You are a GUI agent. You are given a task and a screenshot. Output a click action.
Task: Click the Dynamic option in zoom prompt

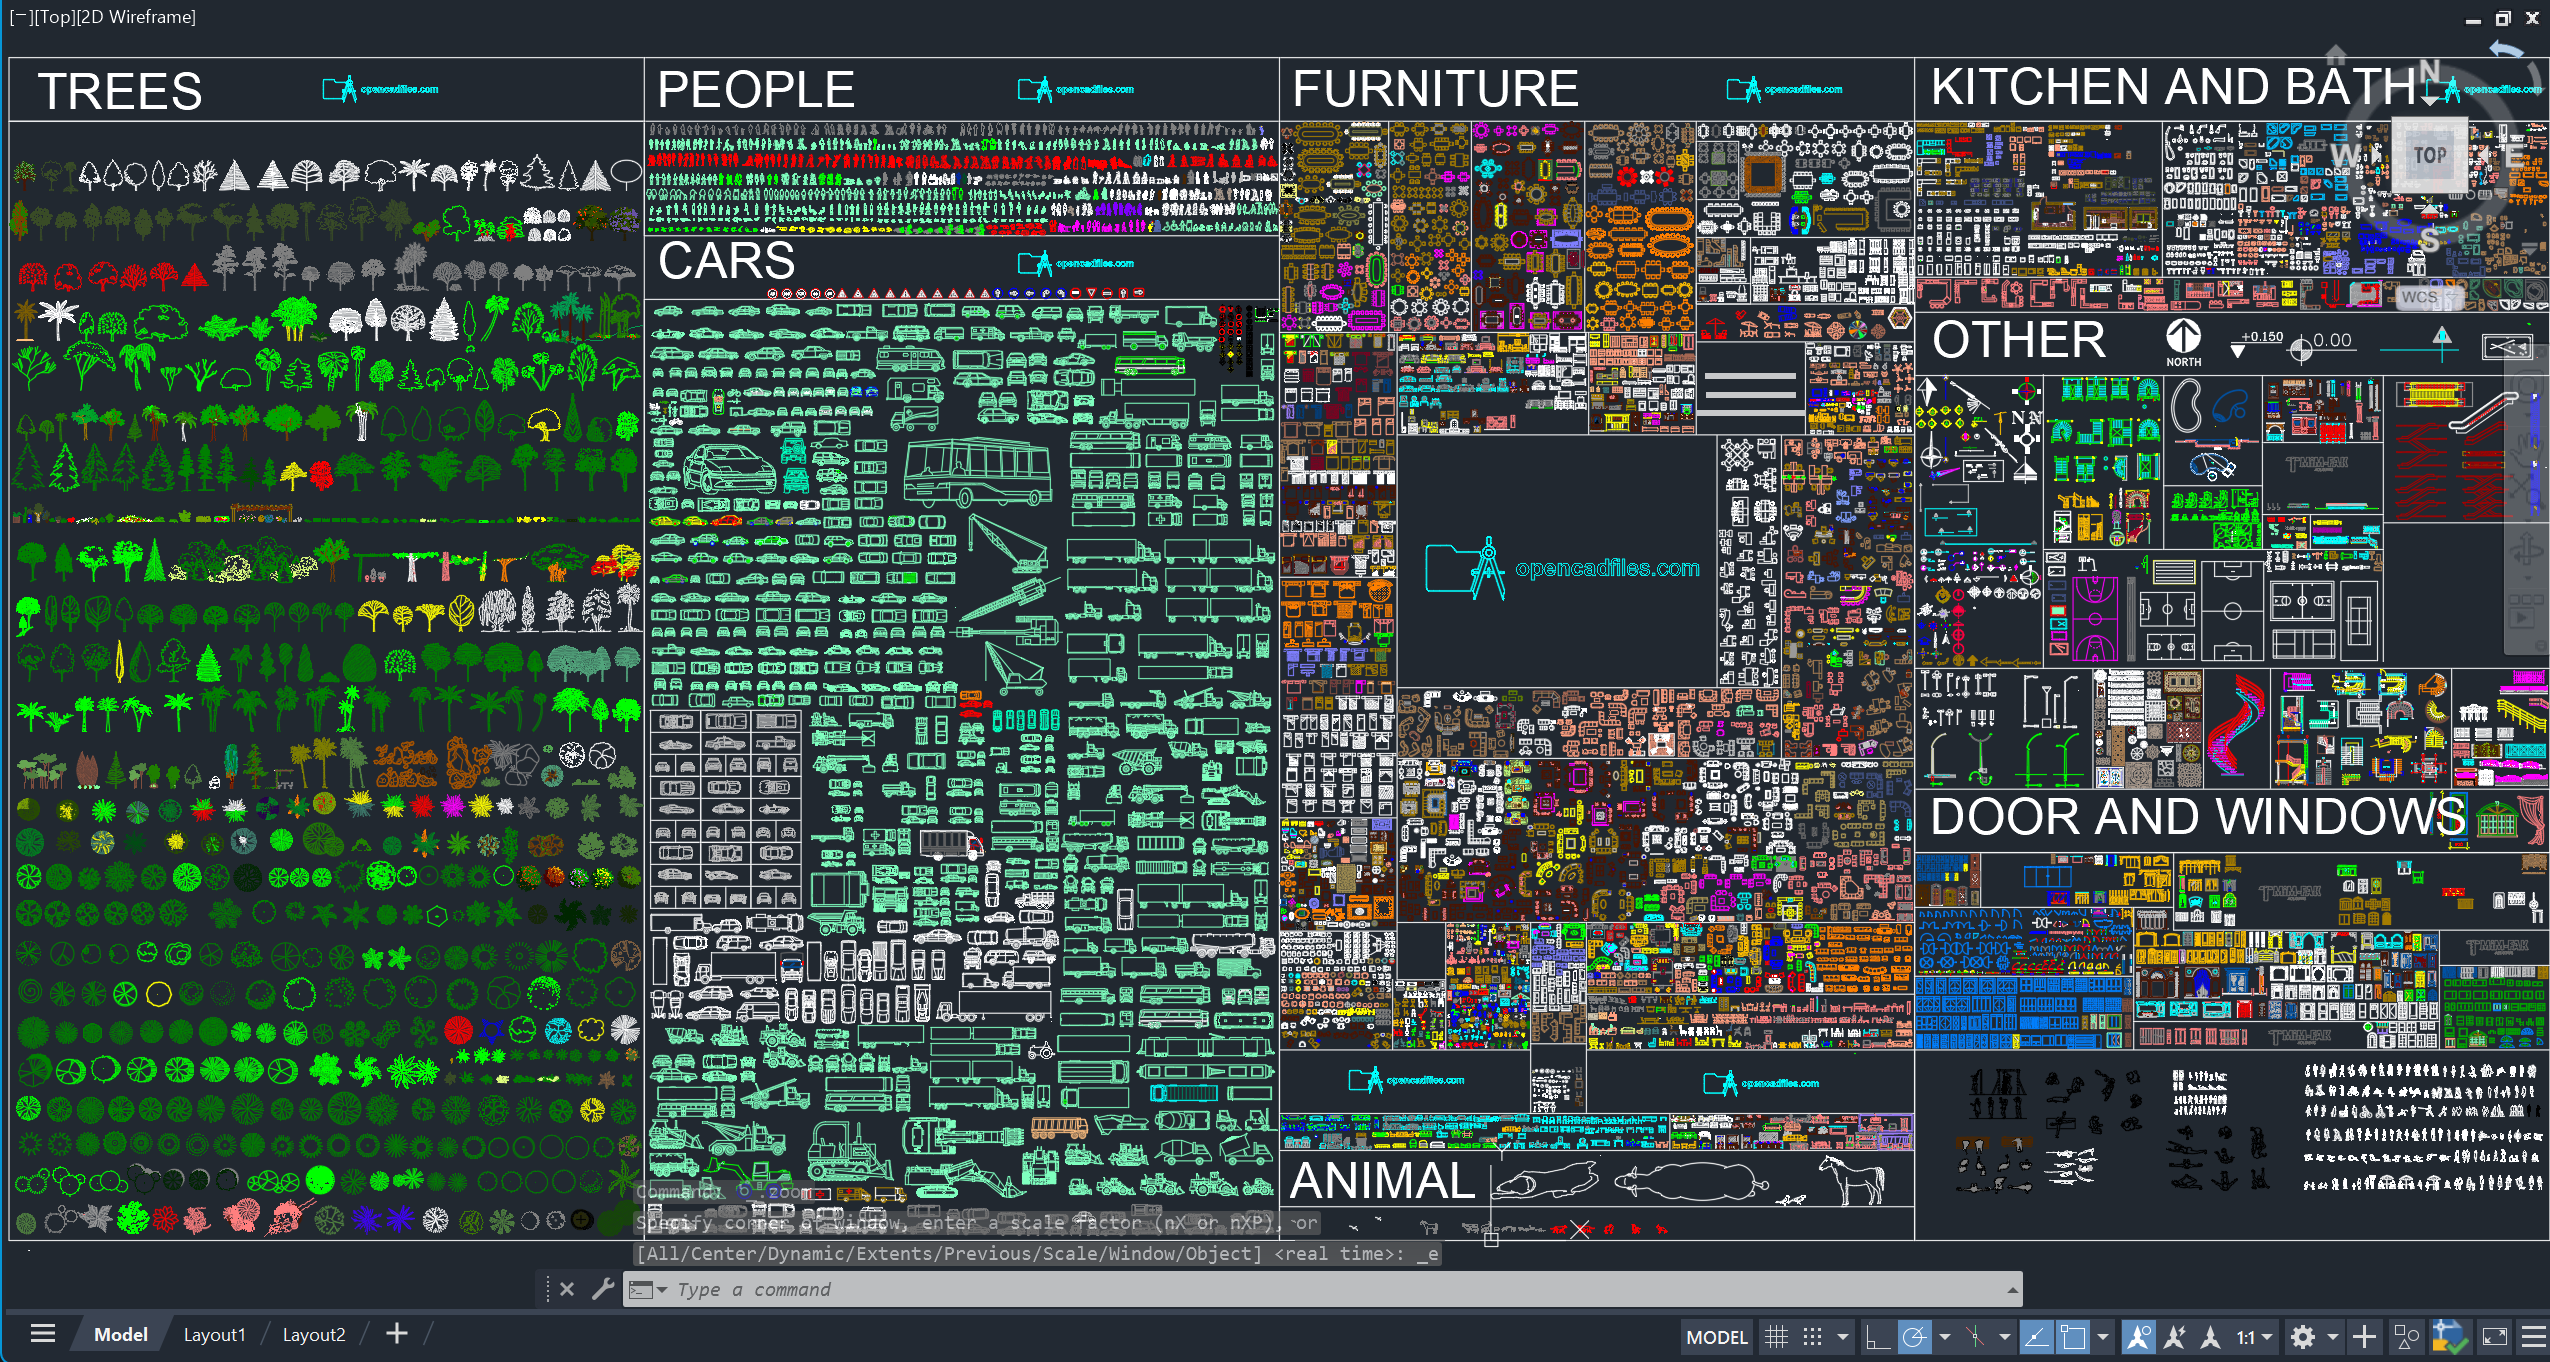tap(805, 1253)
